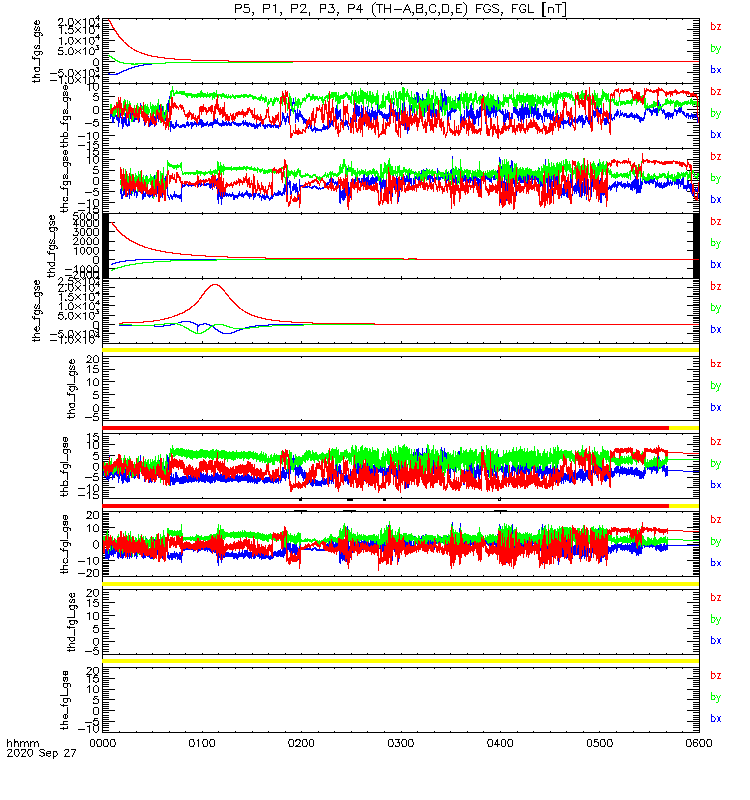This screenshot has width=750, height=800.
Task: Click the "thc_fgl_gse" y-axis label
Action: point(64,544)
